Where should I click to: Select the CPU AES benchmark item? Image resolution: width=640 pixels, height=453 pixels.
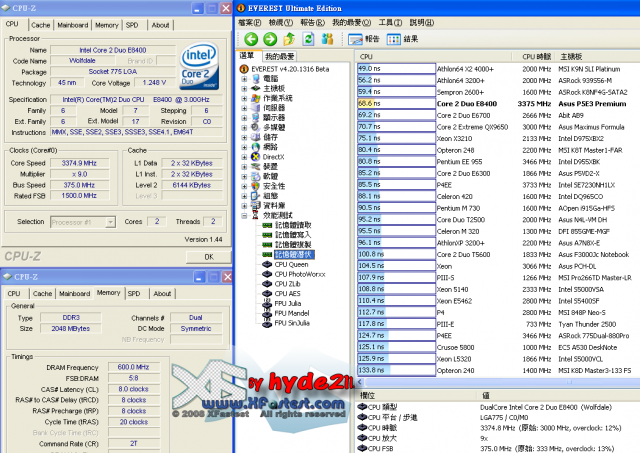point(287,293)
